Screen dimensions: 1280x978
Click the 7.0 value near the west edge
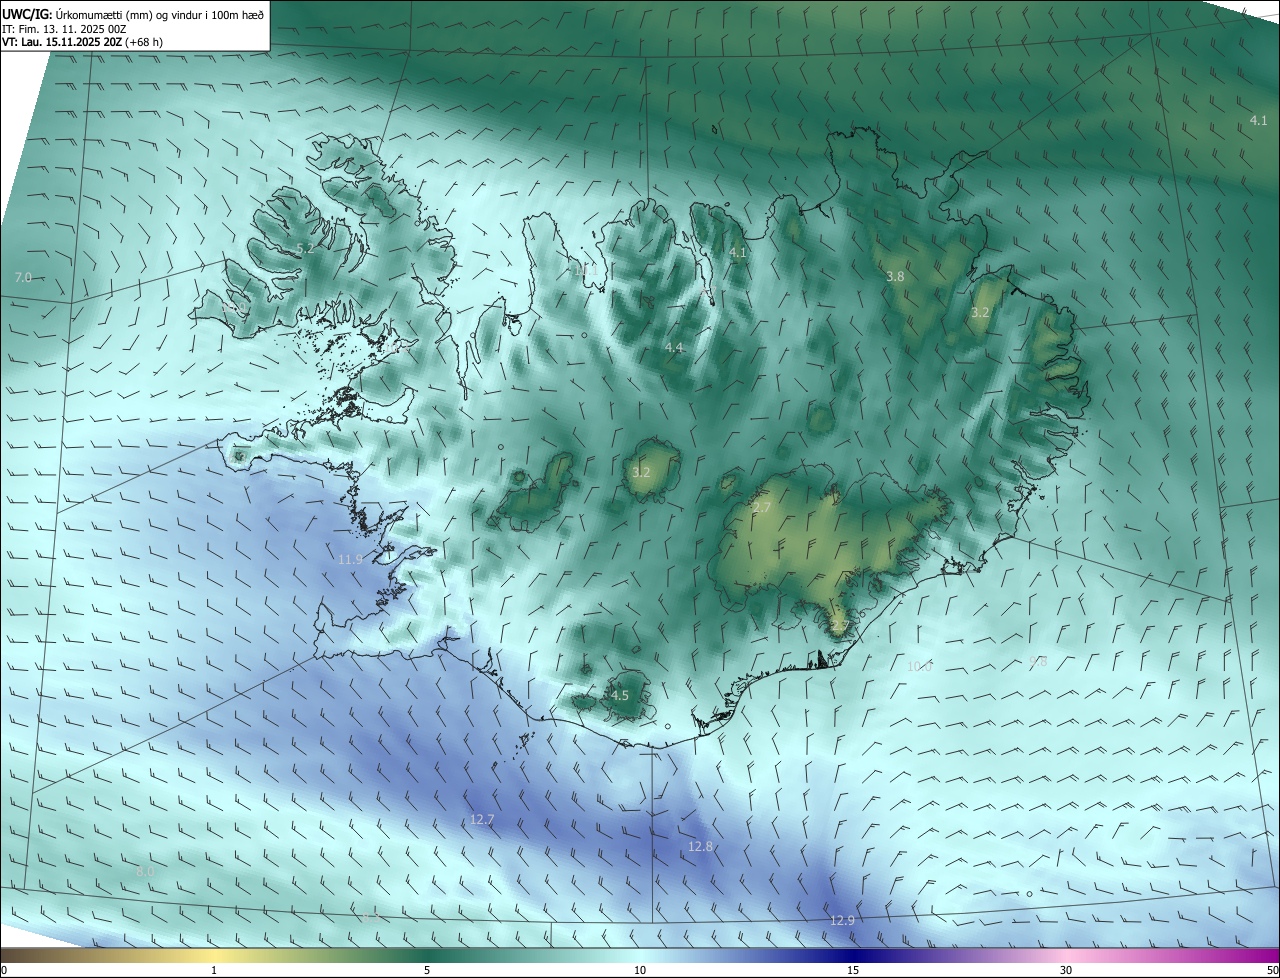(x=23, y=276)
